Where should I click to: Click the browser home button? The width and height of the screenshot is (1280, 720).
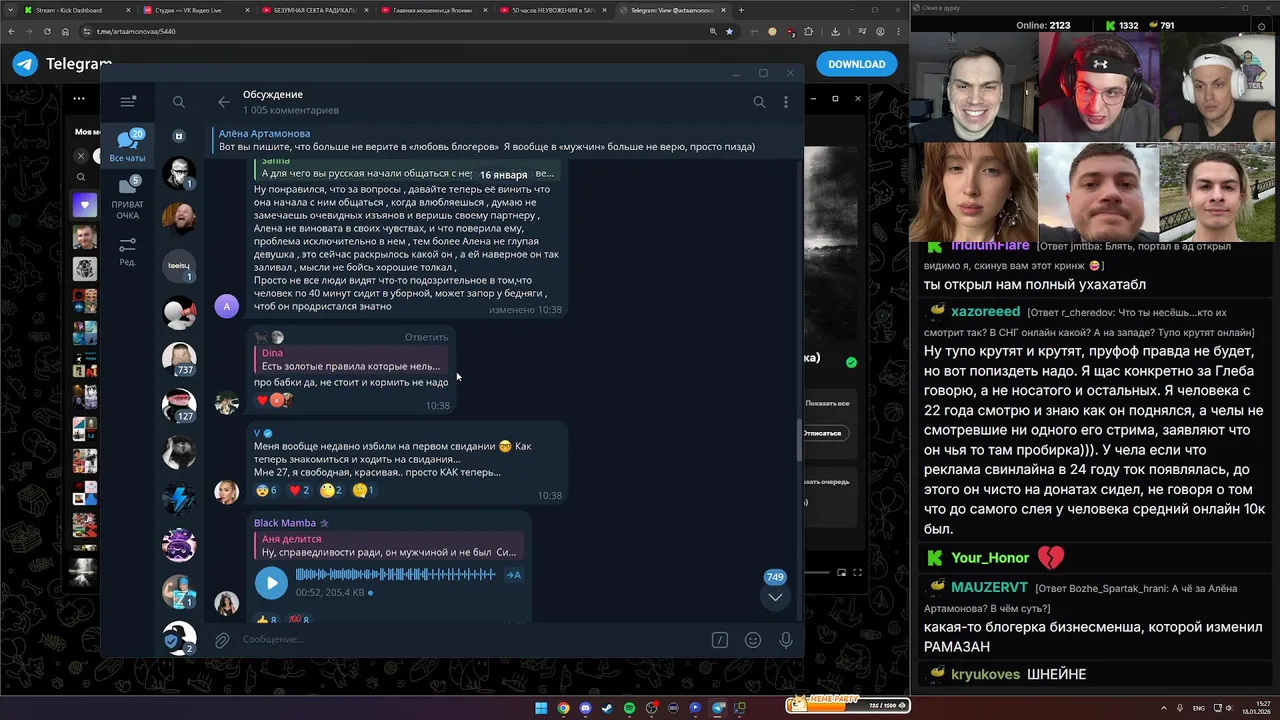[x=66, y=31]
